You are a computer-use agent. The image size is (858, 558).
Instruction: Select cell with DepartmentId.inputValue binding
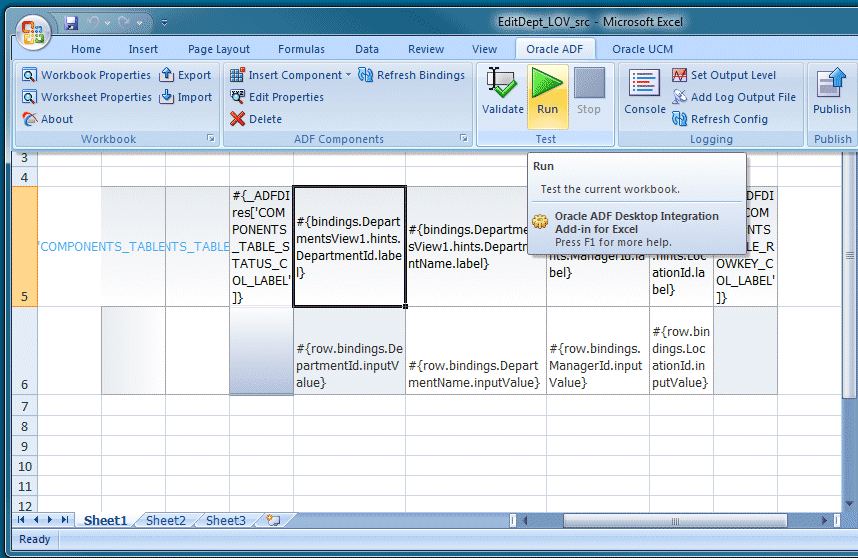350,351
